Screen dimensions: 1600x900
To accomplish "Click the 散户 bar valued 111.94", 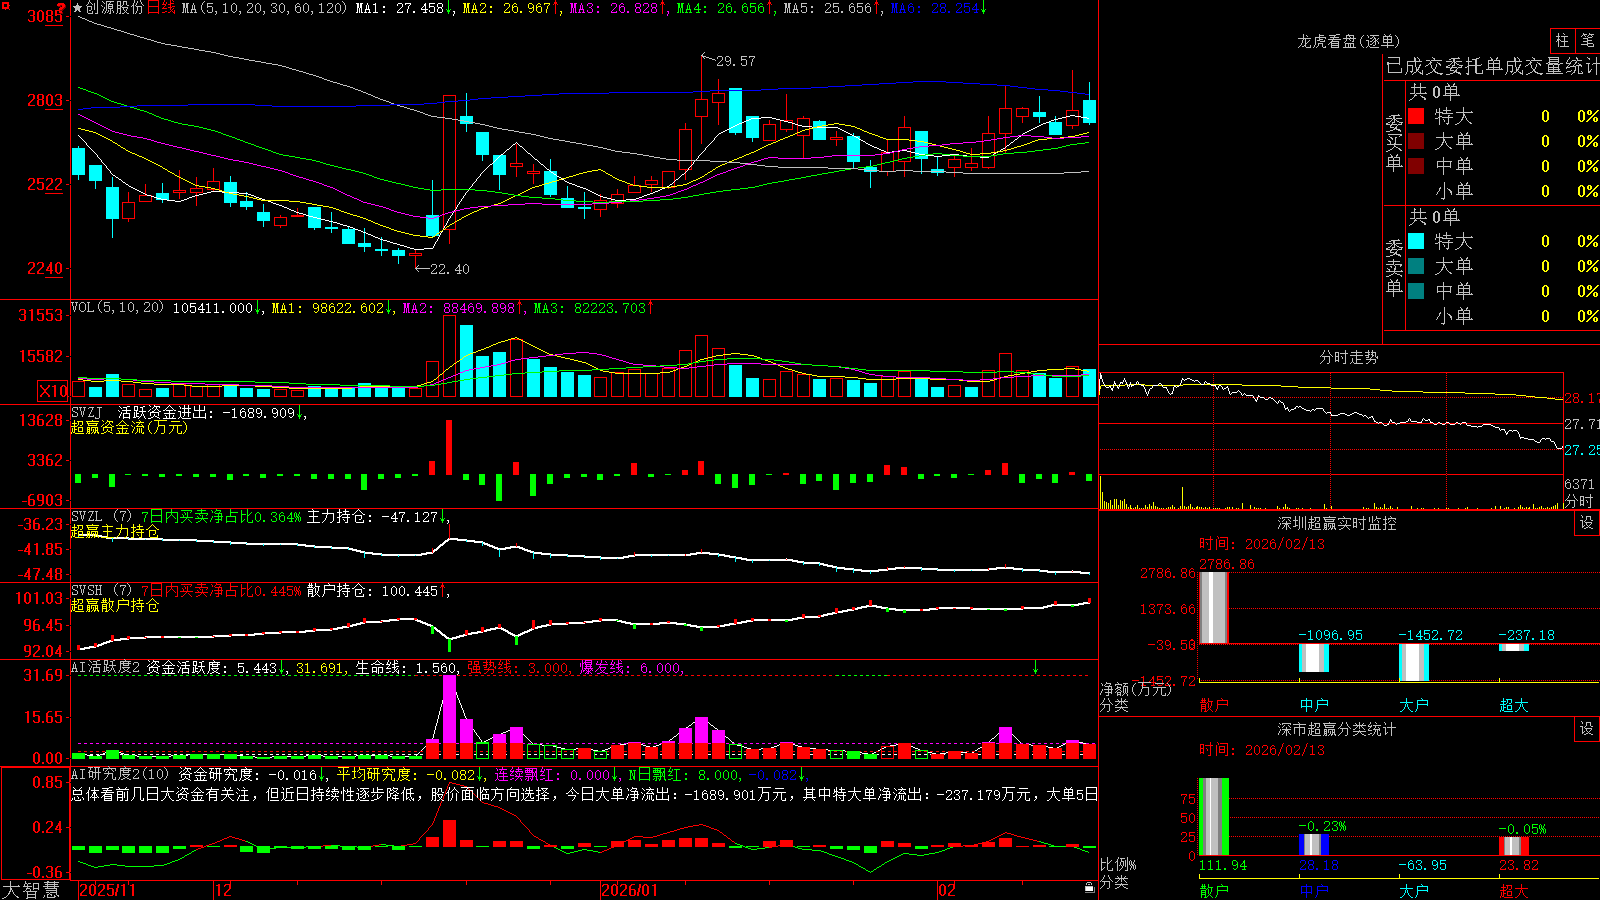I will click(x=1214, y=817).
